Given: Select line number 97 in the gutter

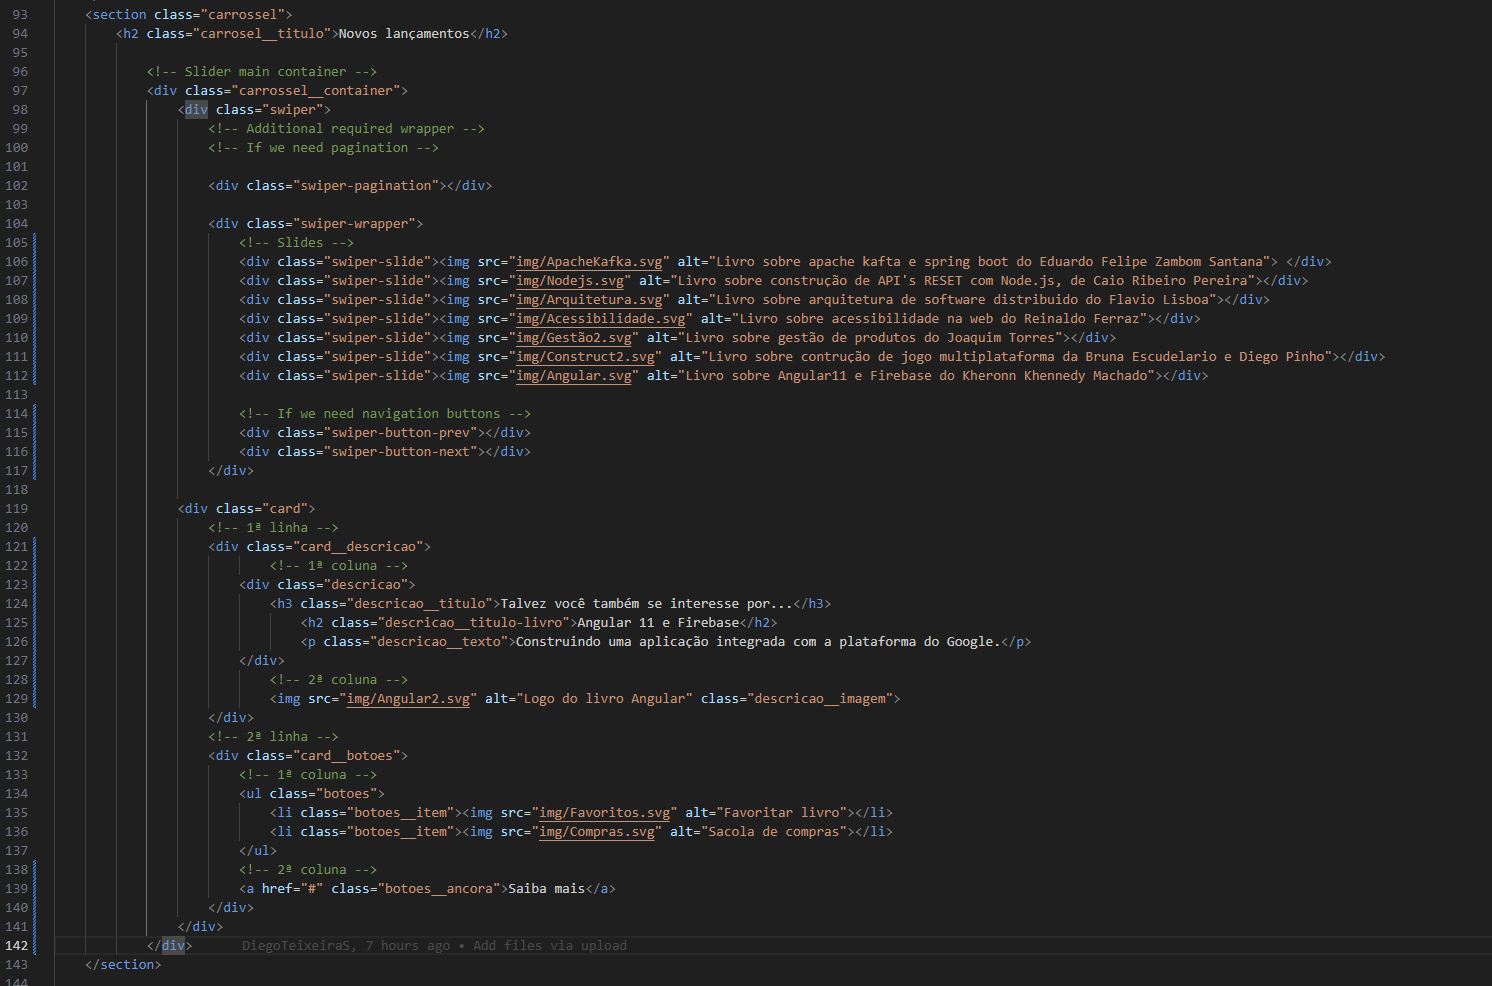Looking at the screenshot, I should [20, 91].
